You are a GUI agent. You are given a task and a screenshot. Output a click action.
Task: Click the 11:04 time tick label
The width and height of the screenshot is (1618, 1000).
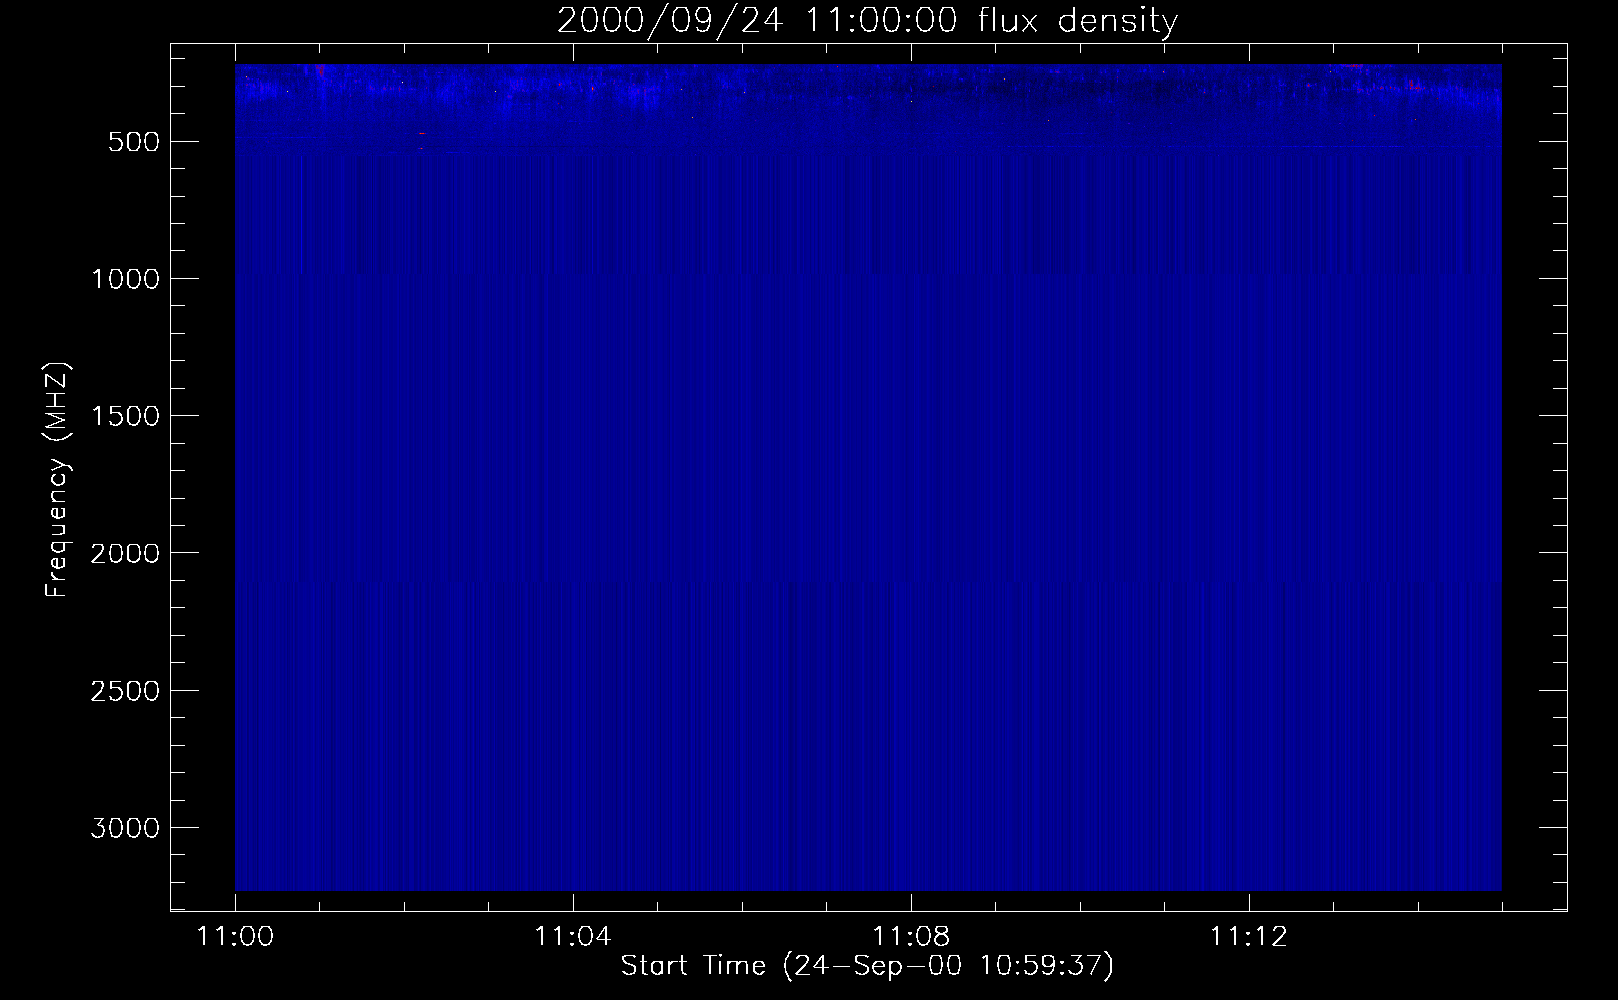pyautogui.click(x=573, y=937)
